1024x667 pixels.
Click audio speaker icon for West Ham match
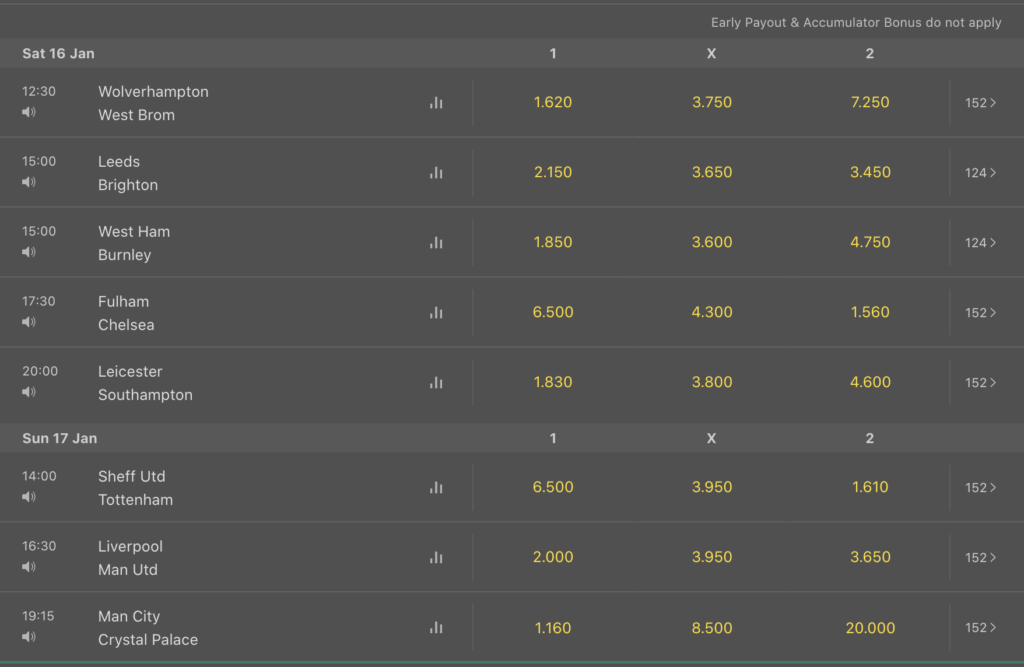pyautogui.click(x=29, y=252)
